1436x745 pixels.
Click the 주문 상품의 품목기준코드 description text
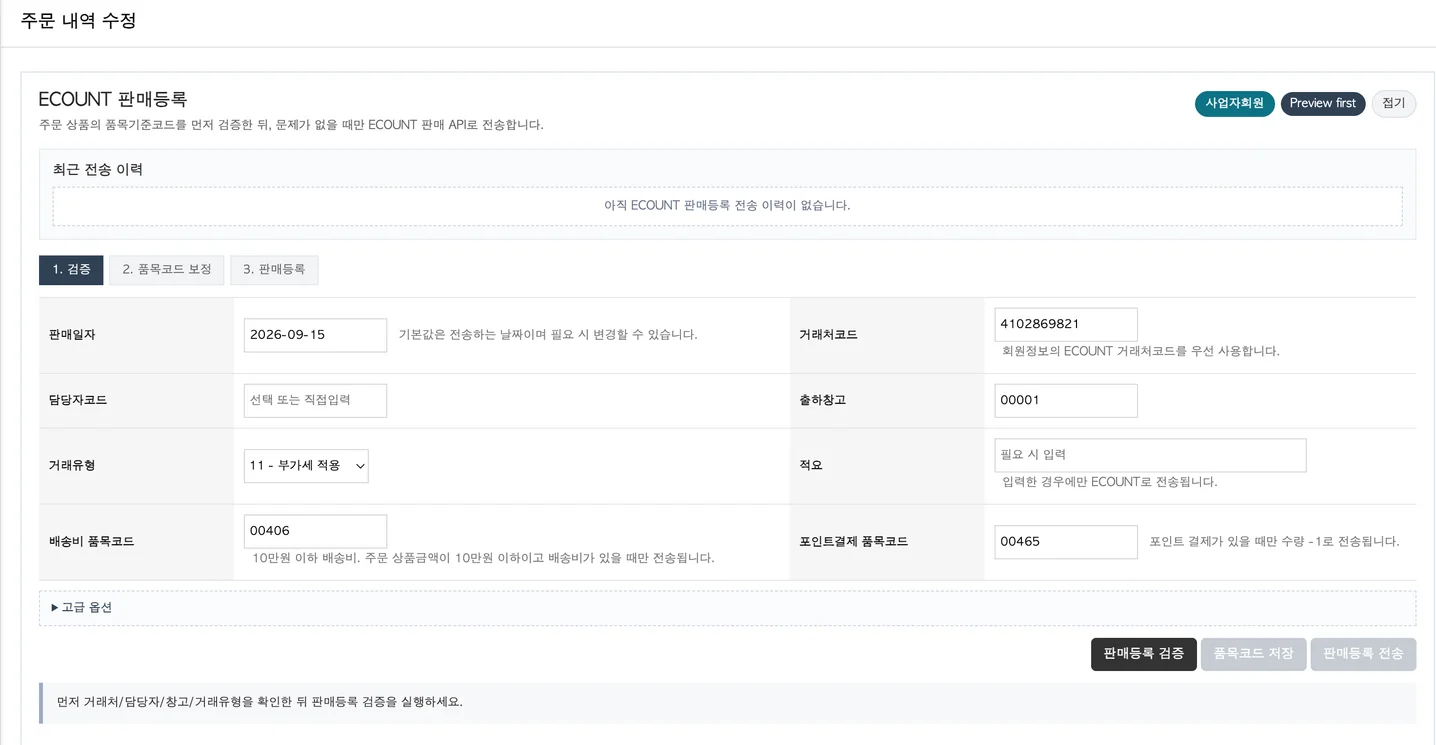(x=291, y=125)
